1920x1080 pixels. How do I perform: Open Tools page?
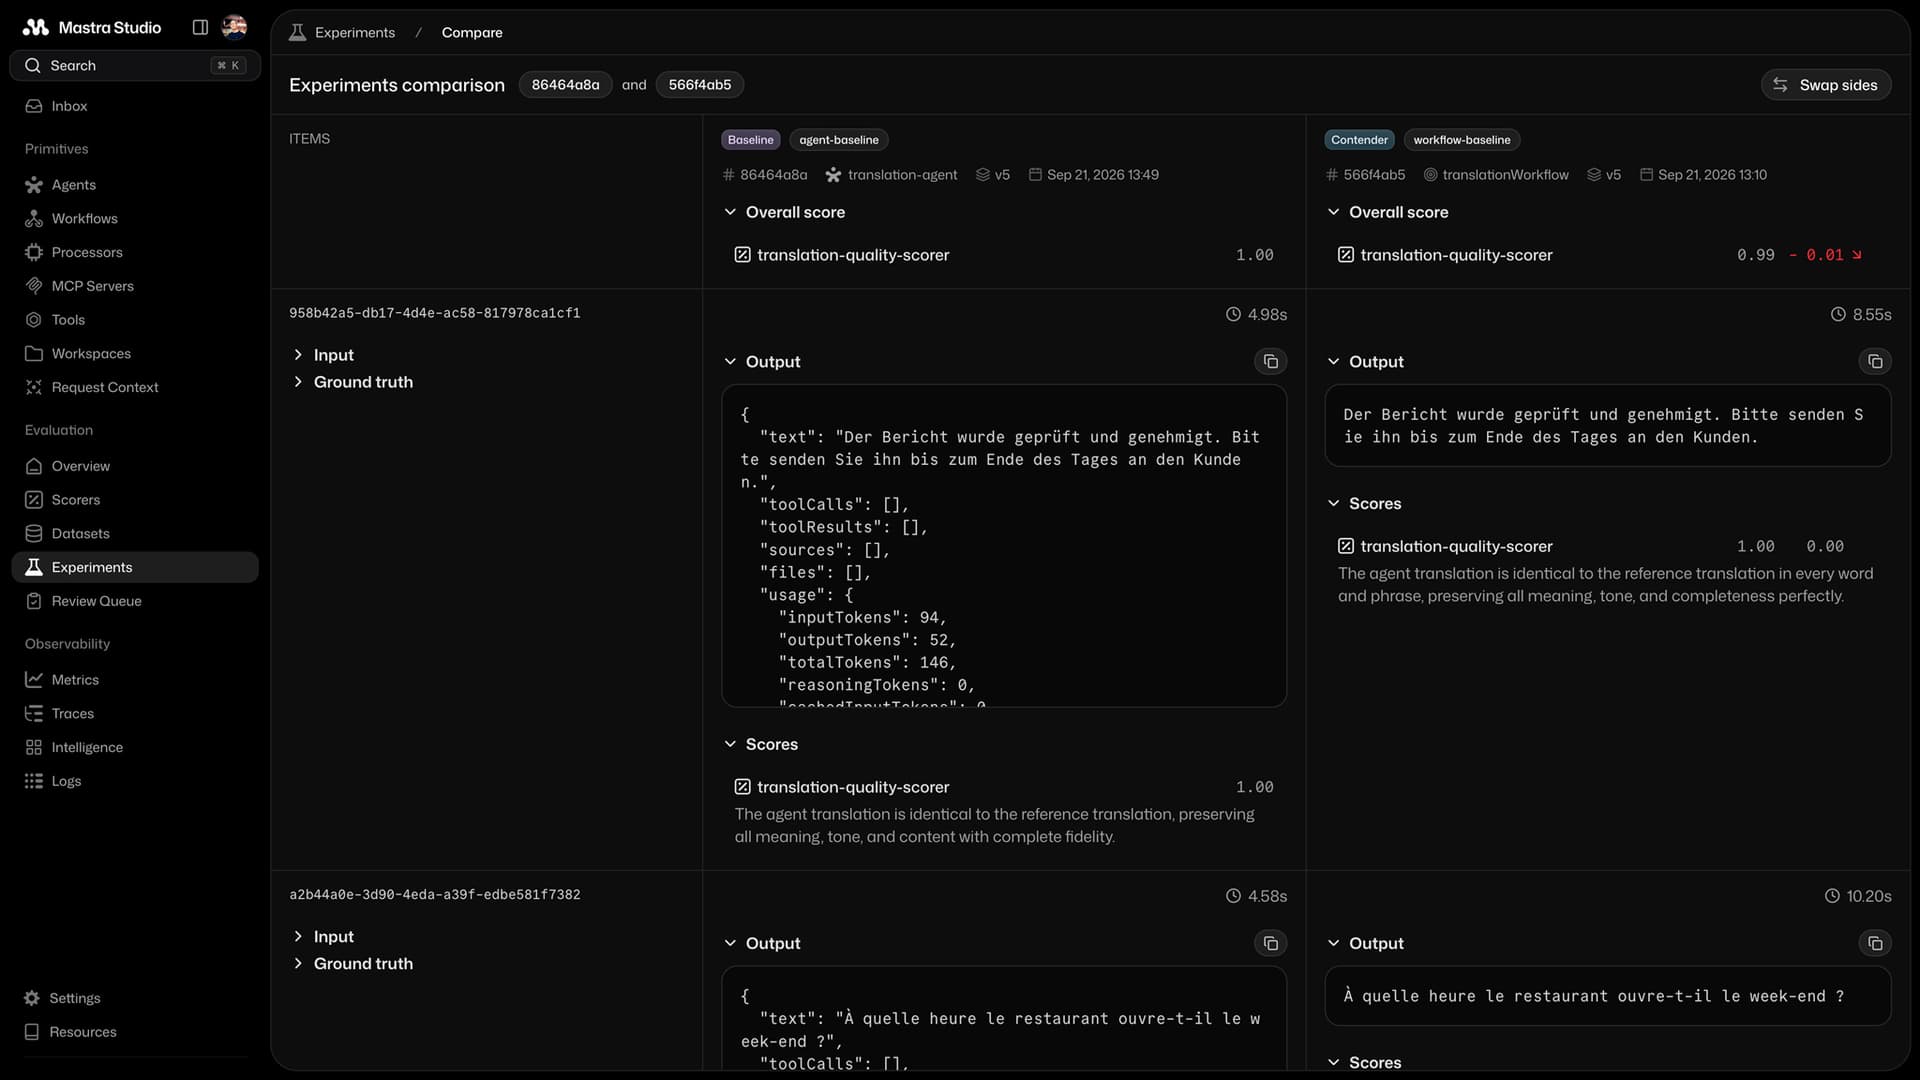135,320
